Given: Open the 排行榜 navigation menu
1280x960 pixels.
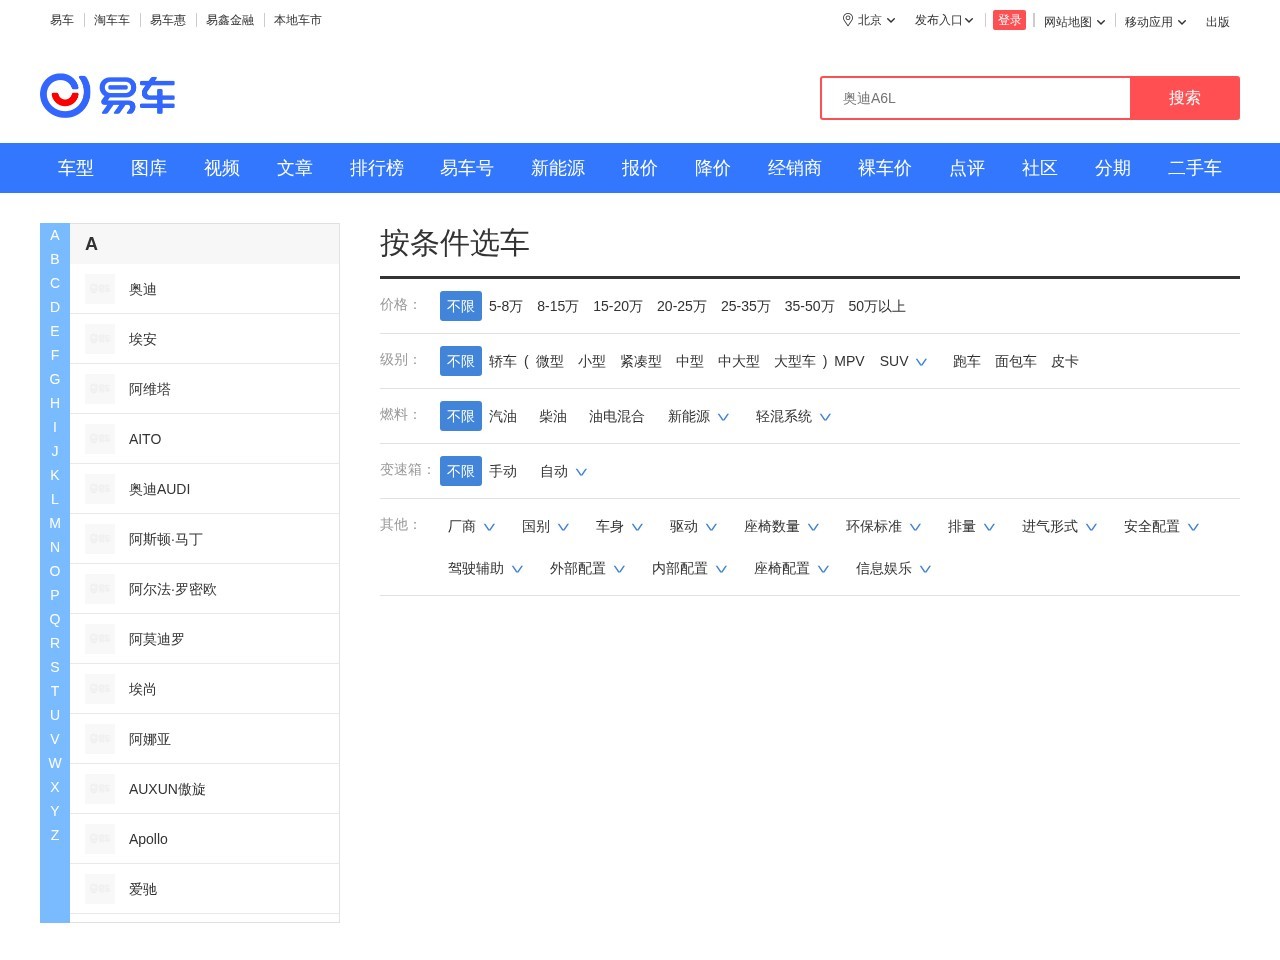Looking at the screenshot, I should coord(376,168).
